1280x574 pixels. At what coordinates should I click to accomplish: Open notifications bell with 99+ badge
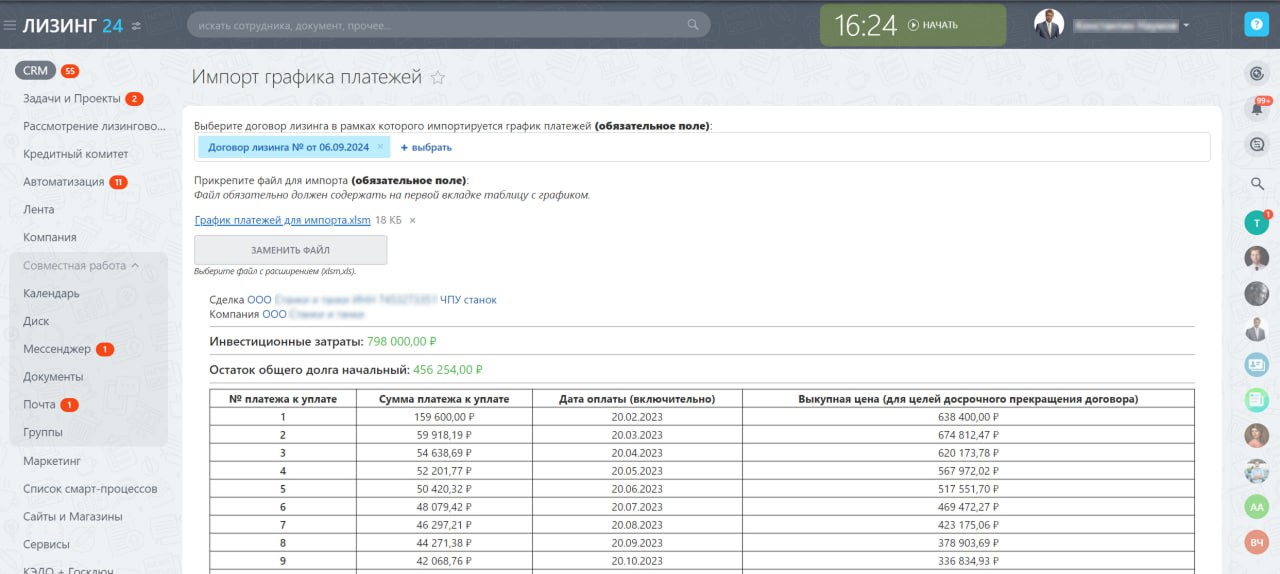(1257, 109)
